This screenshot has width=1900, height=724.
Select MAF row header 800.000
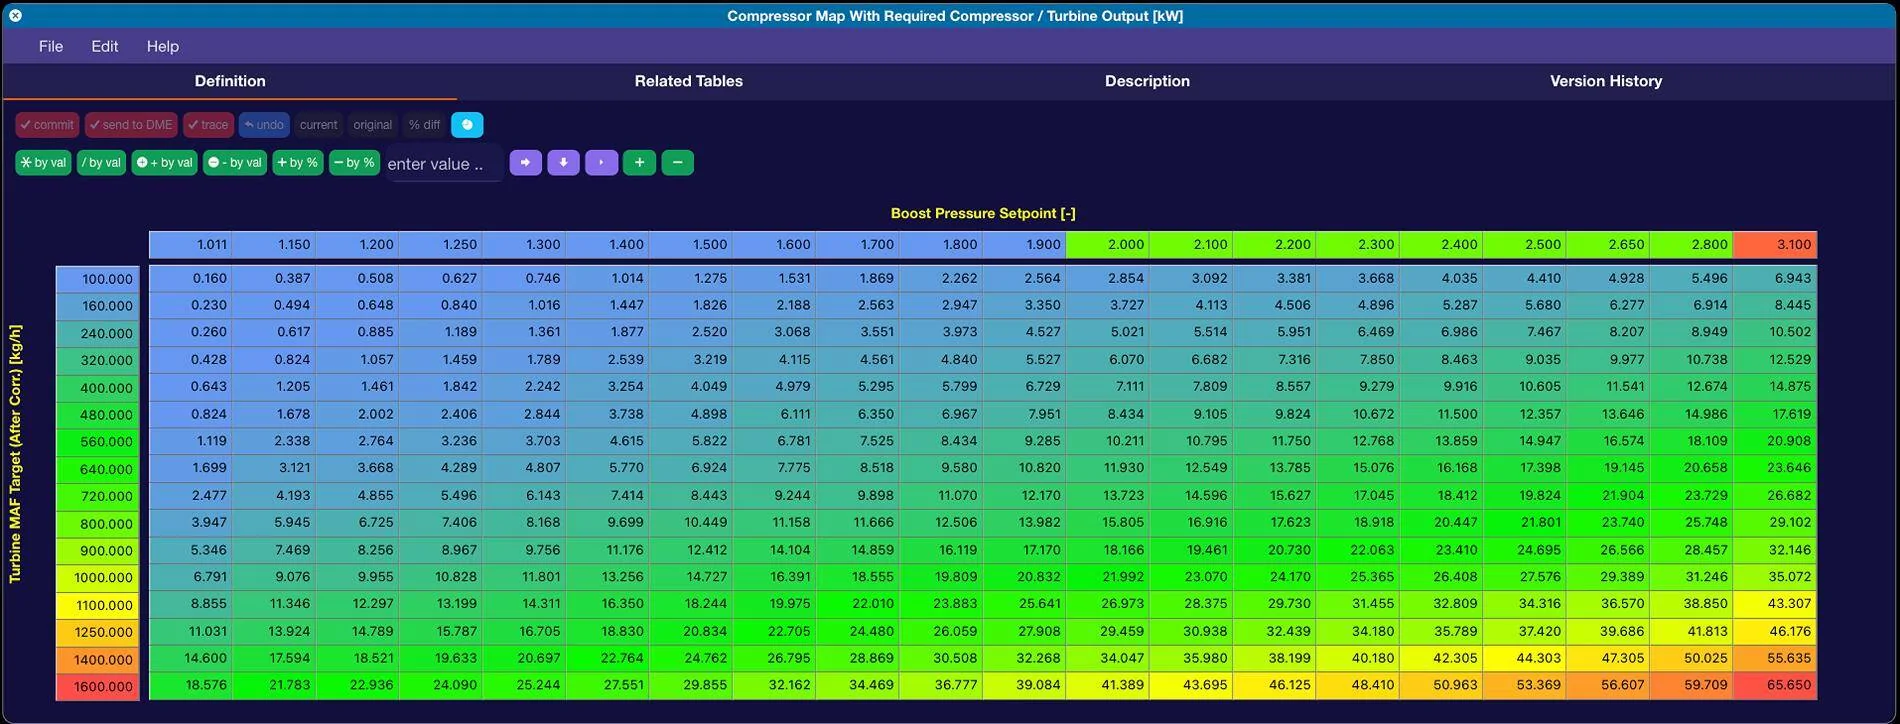97,524
